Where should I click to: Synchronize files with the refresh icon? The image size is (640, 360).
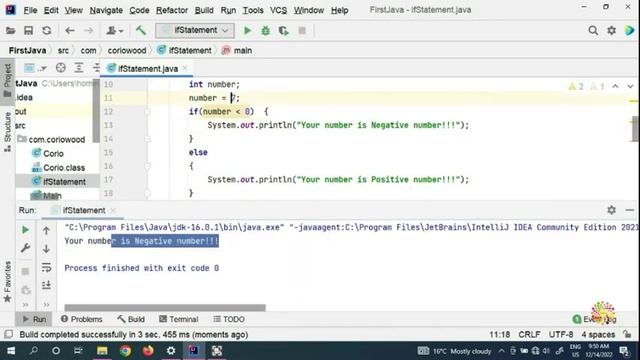click(47, 31)
